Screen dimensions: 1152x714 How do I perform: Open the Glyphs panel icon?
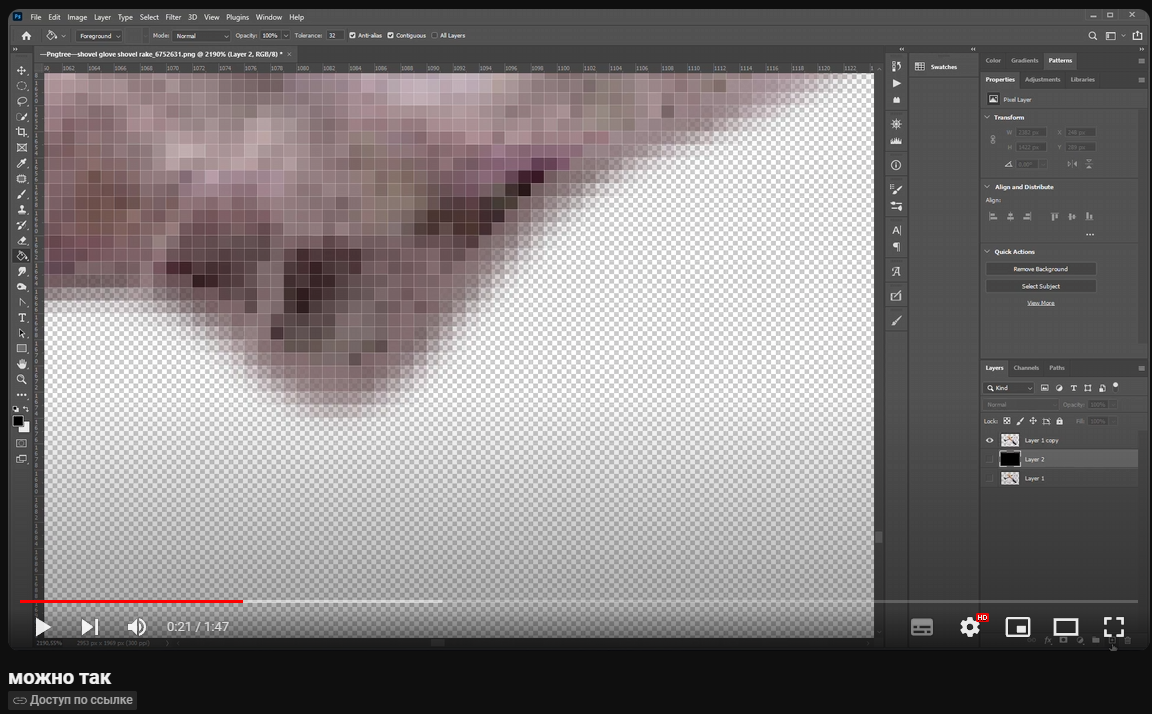tap(896, 271)
